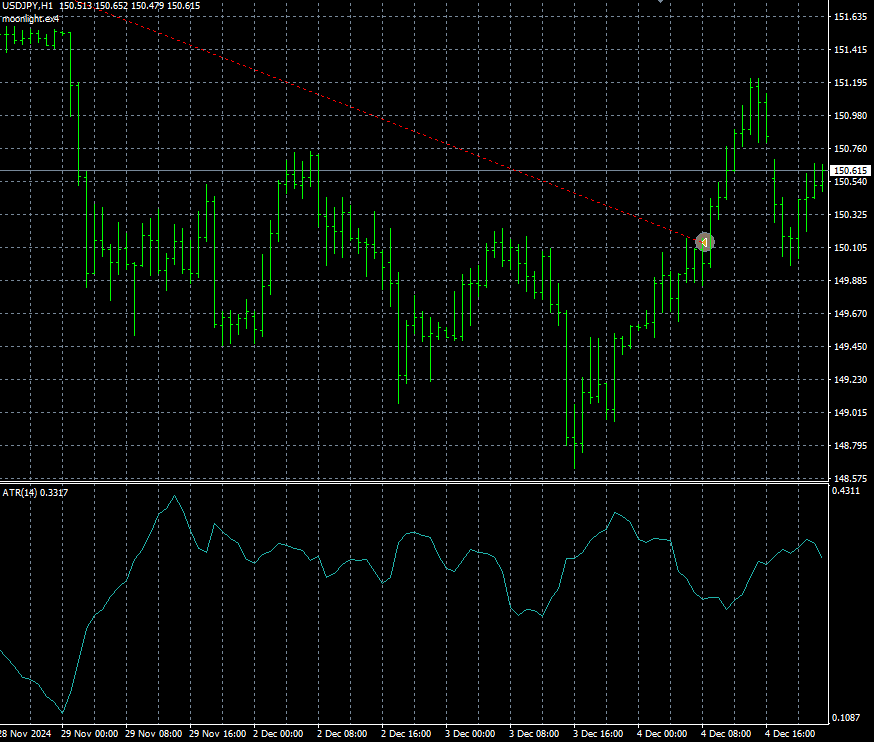Click the 4 Dec 08:00 time label
Viewport: 874px width, 742px height.
point(726,734)
